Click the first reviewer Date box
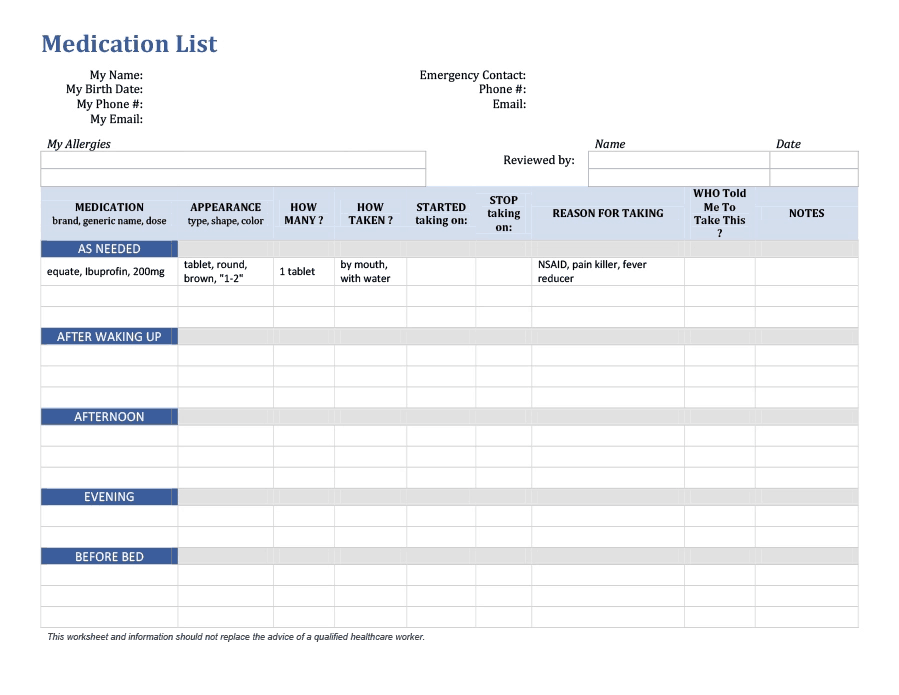Image resolution: width=899 pixels, height=695 pixels. coord(814,160)
